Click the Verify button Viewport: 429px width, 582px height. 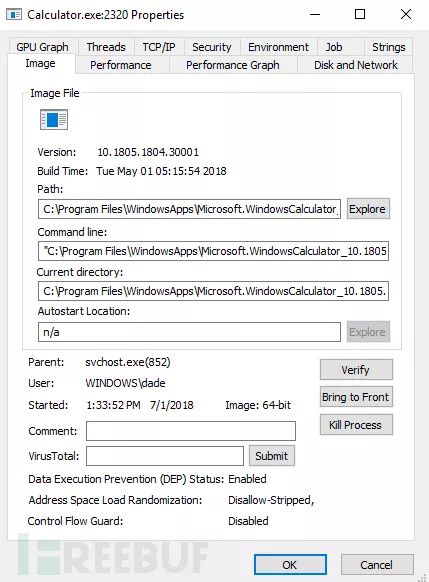point(356,370)
